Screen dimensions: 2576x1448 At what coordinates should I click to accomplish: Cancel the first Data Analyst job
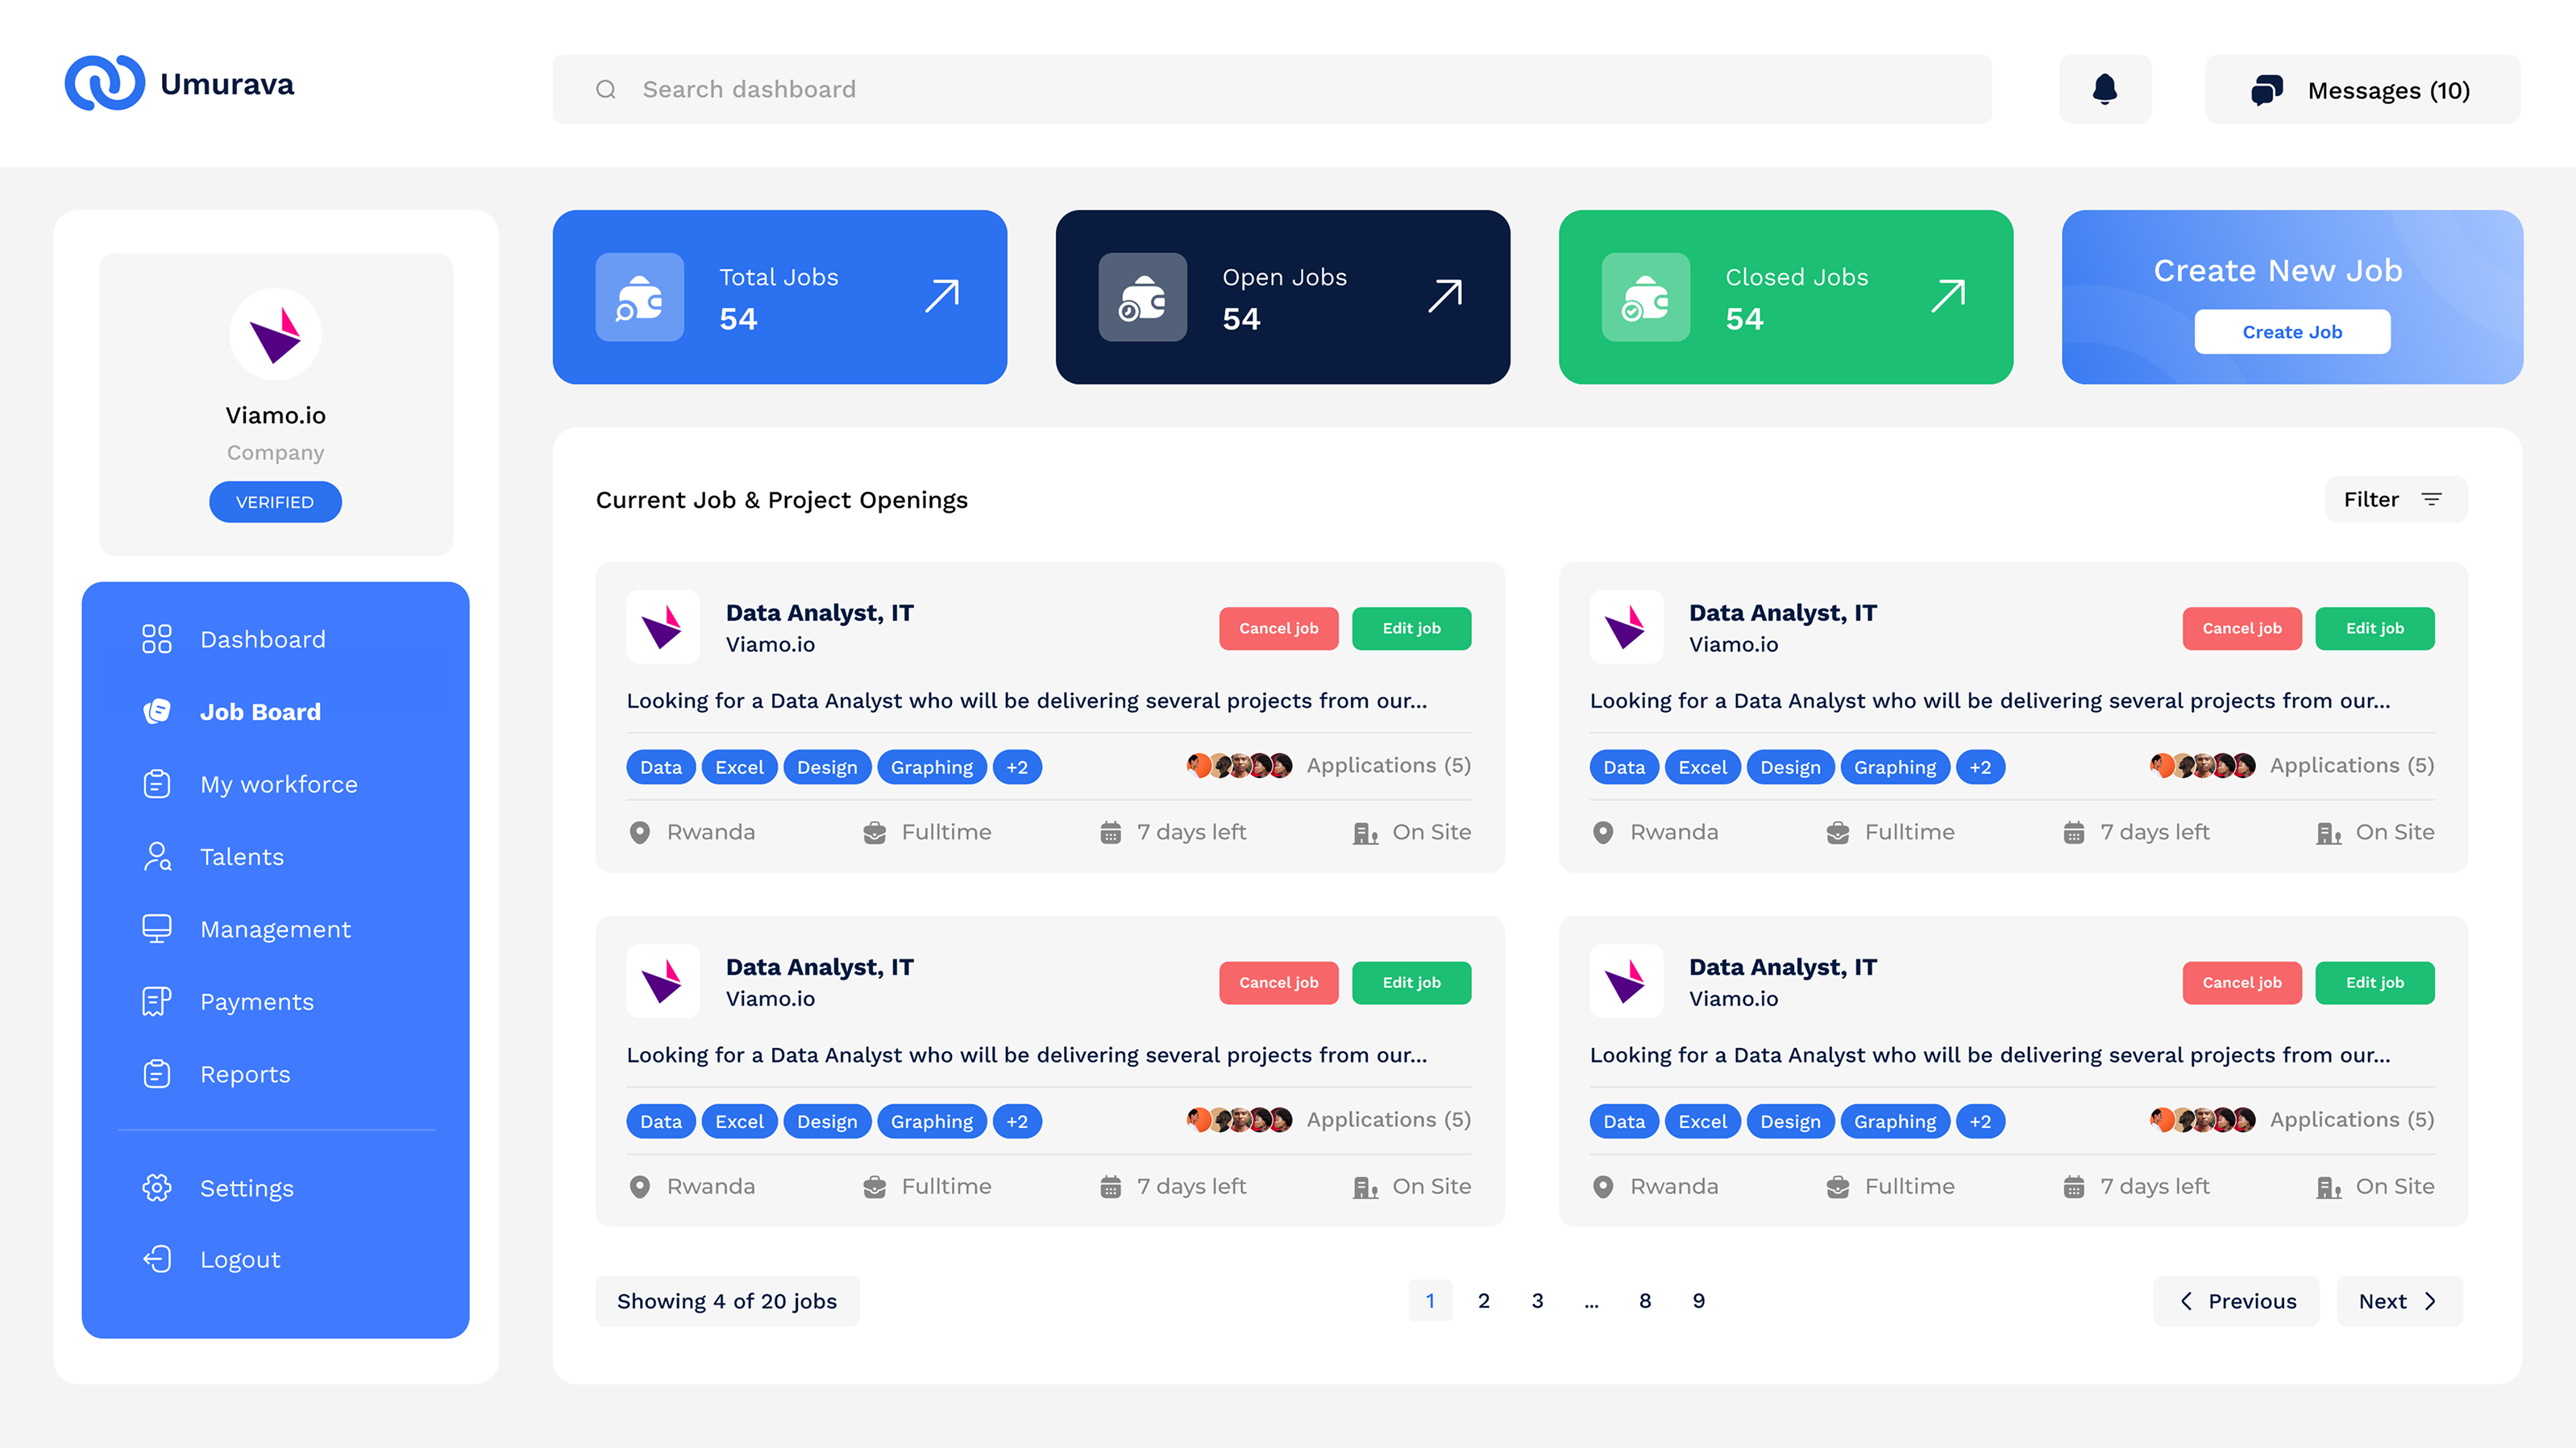(1278, 628)
